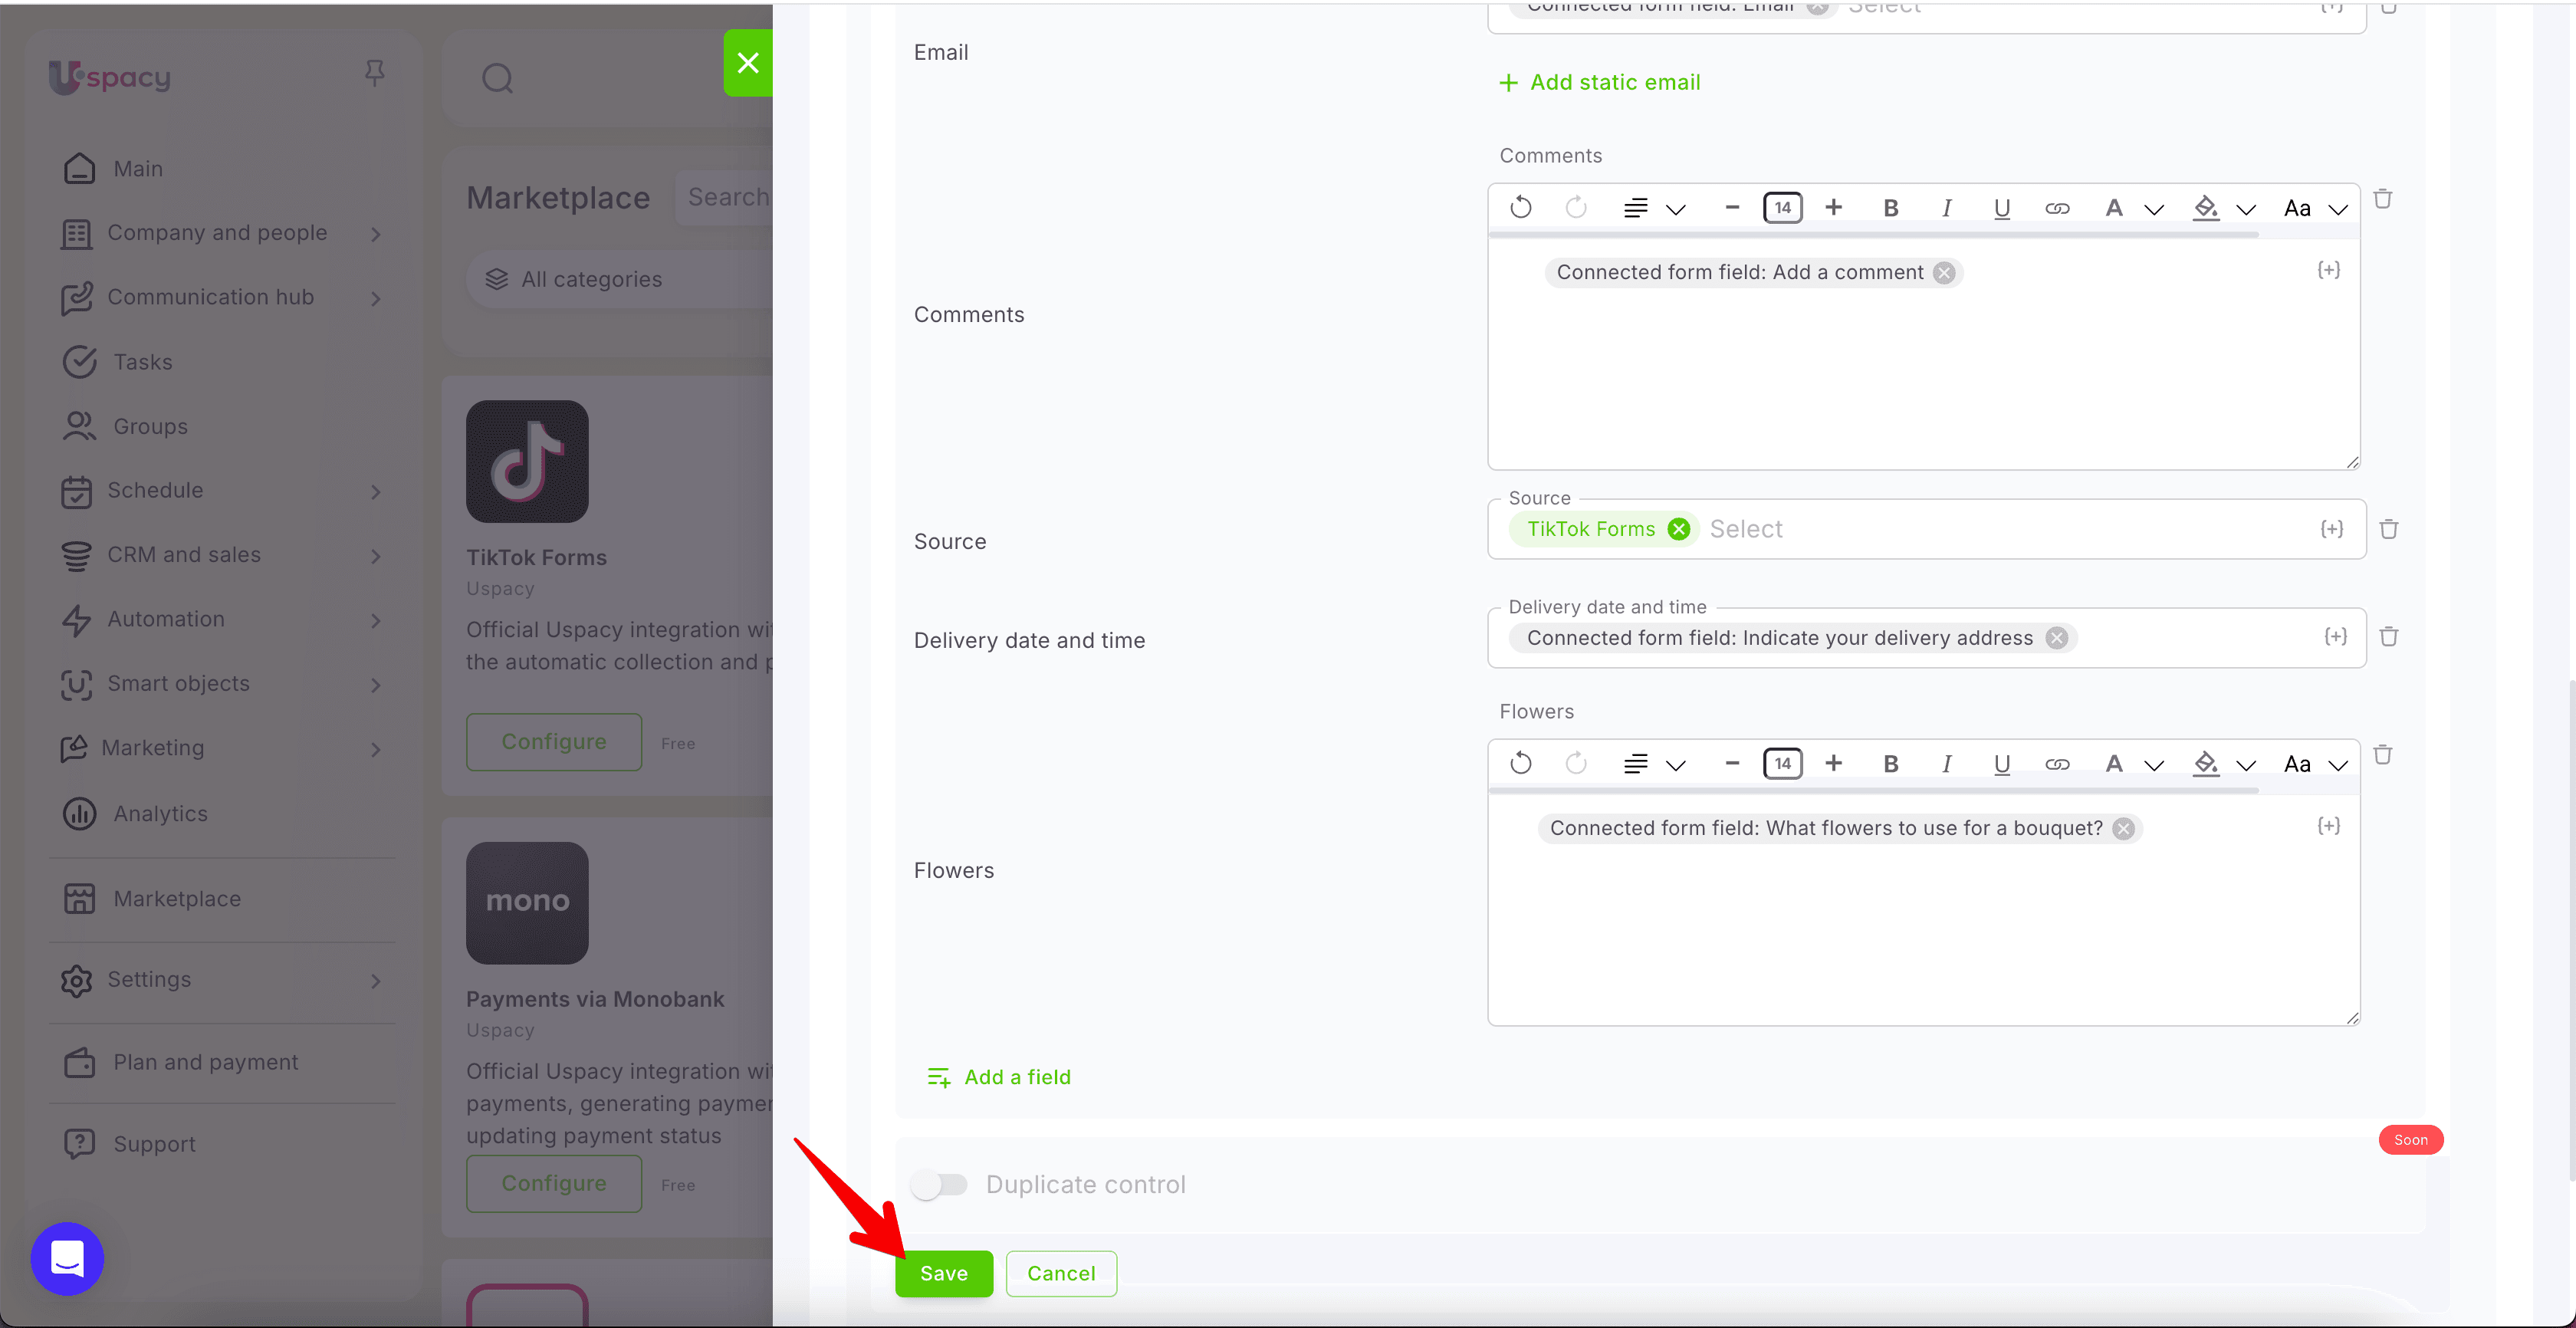This screenshot has width=2576, height=1328.
Task: Toggle the Duplicate control switch
Action: (x=939, y=1184)
